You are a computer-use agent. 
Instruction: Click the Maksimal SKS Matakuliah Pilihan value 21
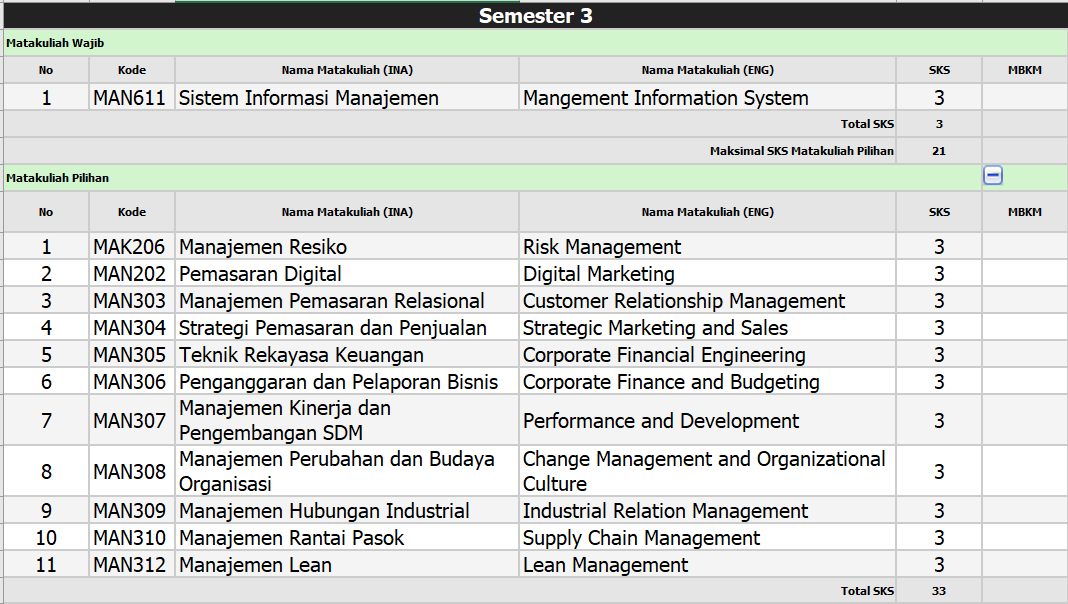pyautogui.click(x=939, y=151)
